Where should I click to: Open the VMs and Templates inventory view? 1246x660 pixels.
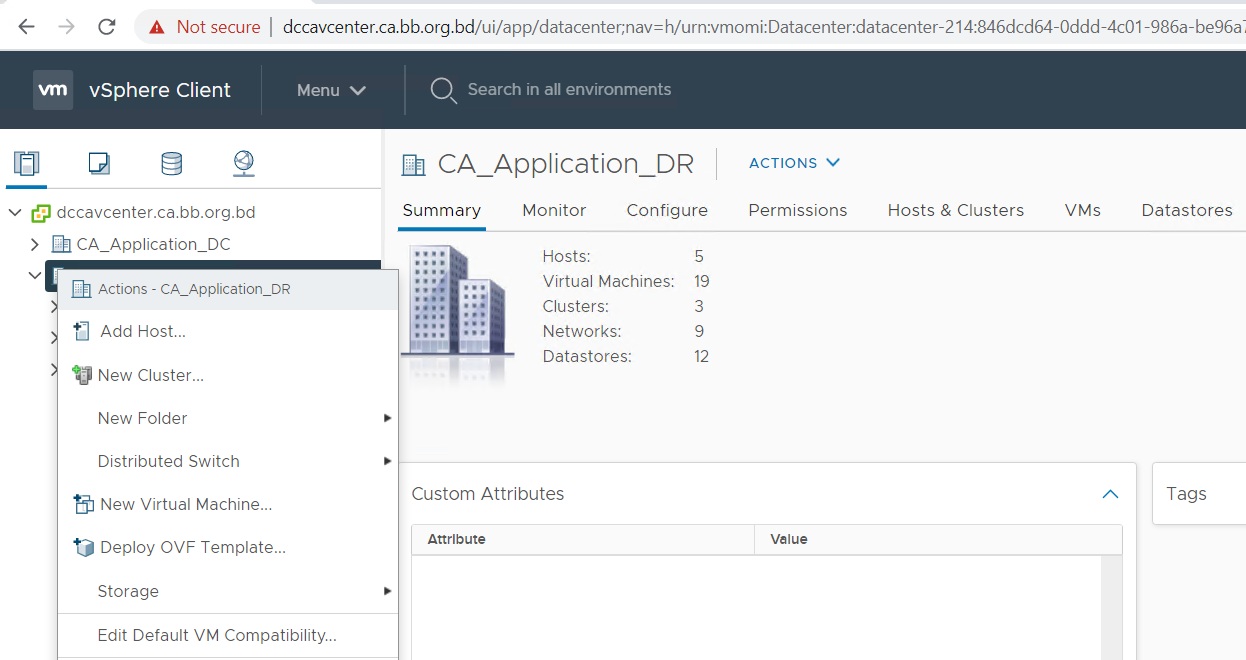click(x=99, y=163)
